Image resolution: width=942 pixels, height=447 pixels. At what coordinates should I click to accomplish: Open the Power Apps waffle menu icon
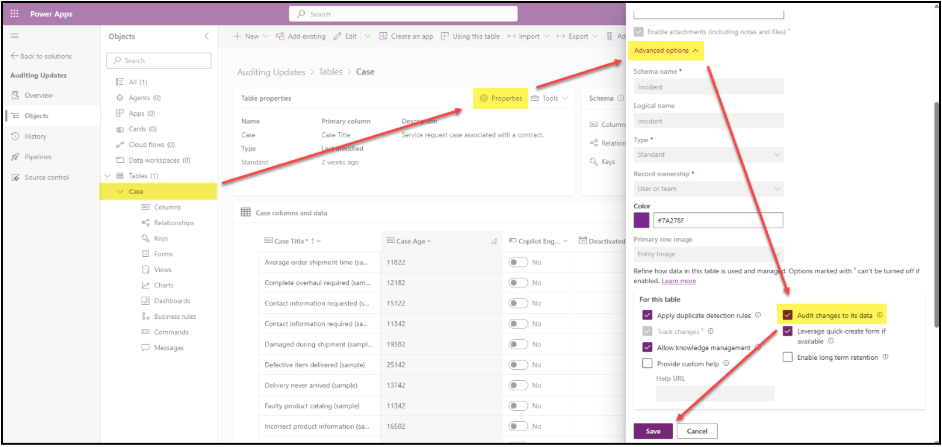14,14
